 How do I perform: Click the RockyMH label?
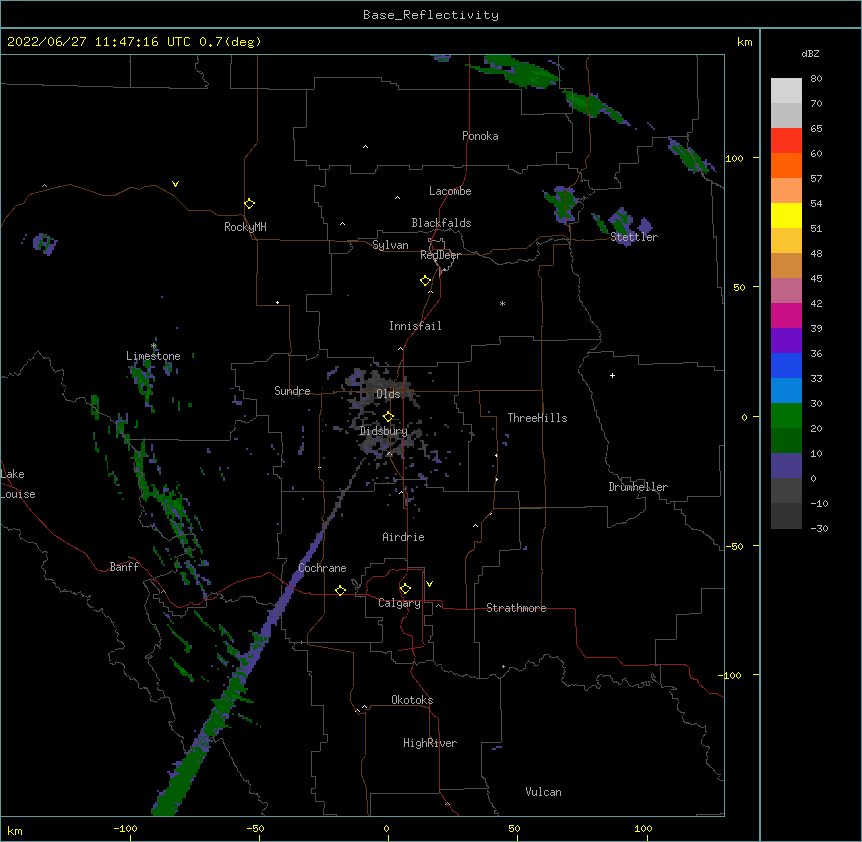(x=245, y=227)
